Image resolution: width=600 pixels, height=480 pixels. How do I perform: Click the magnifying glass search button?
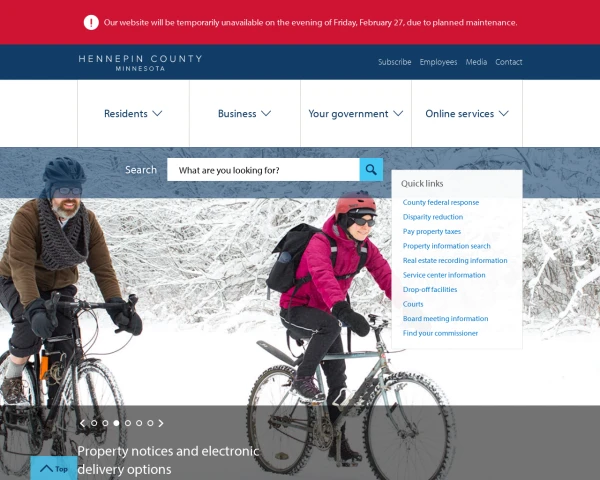click(371, 170)
